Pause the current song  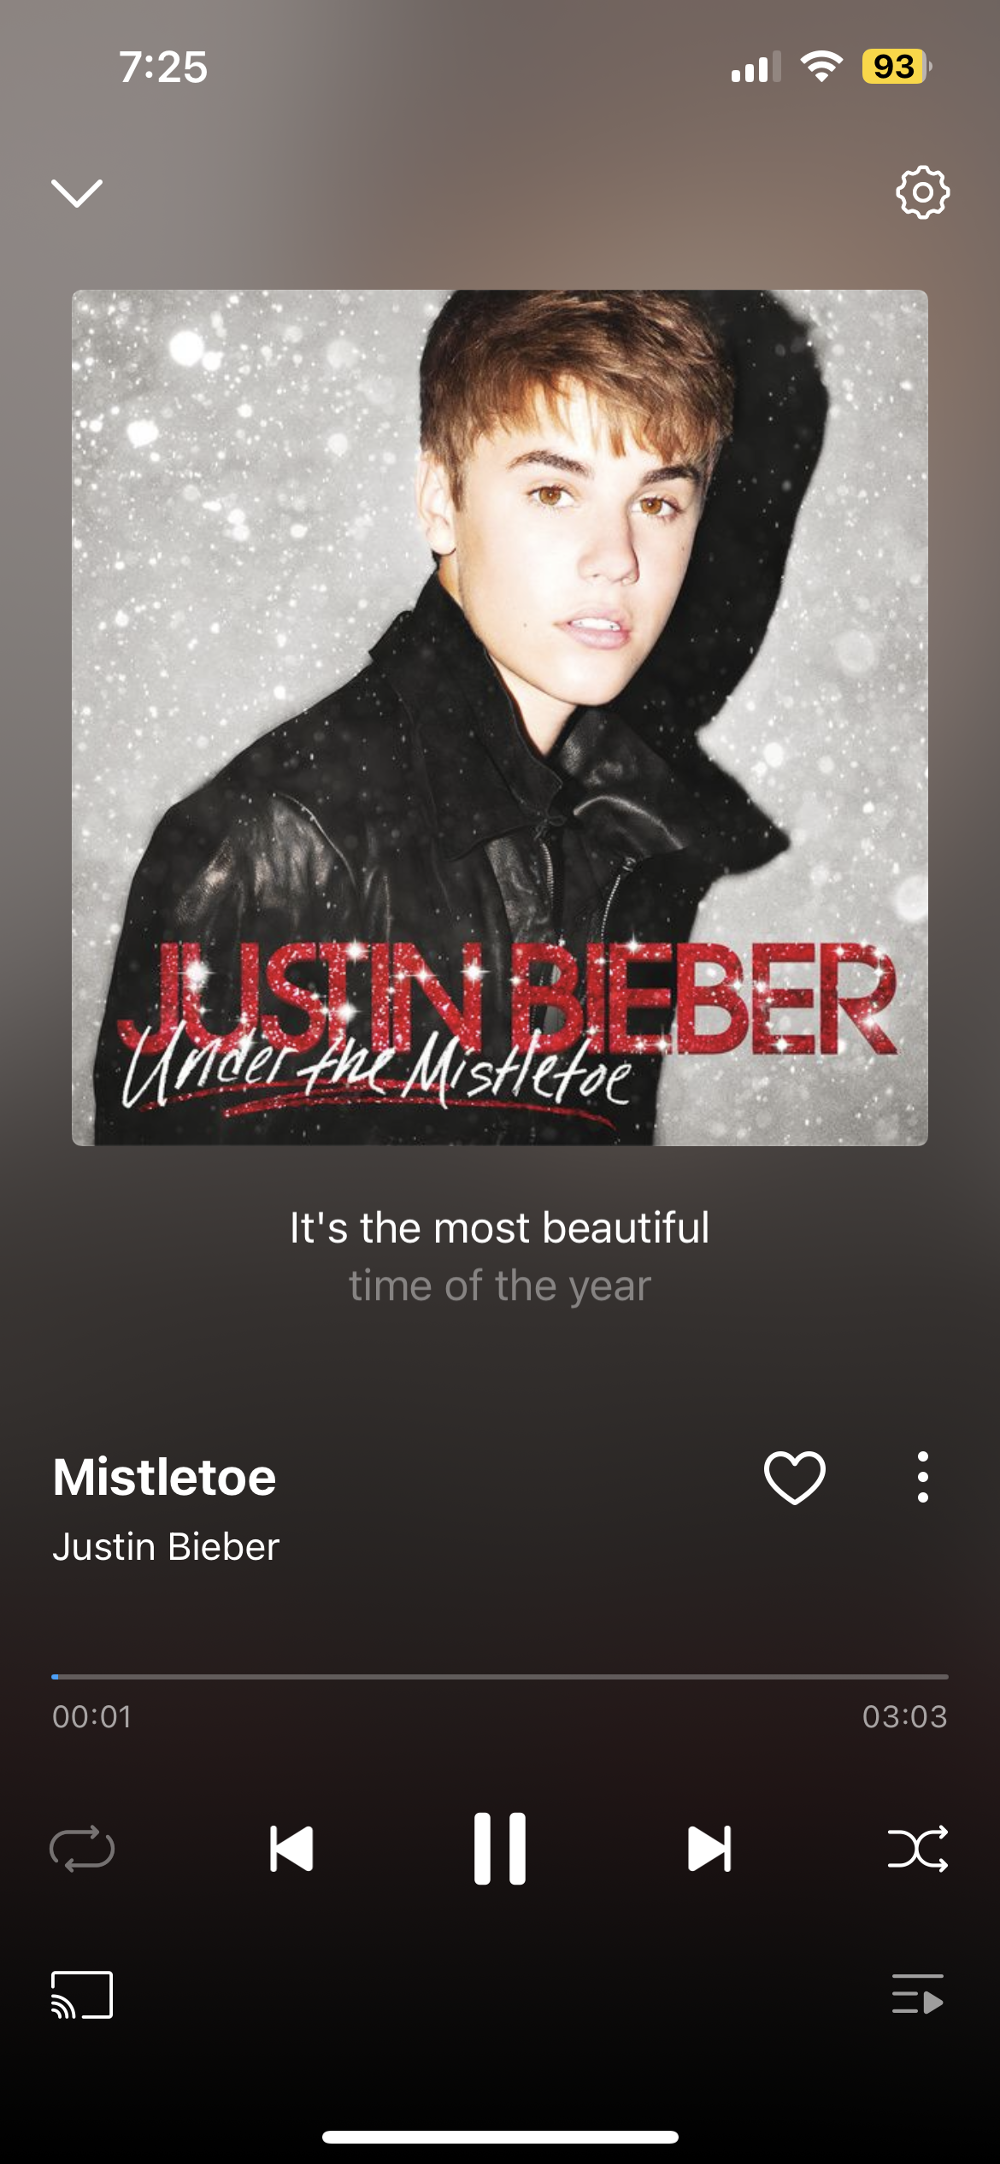pos(500,1848)
